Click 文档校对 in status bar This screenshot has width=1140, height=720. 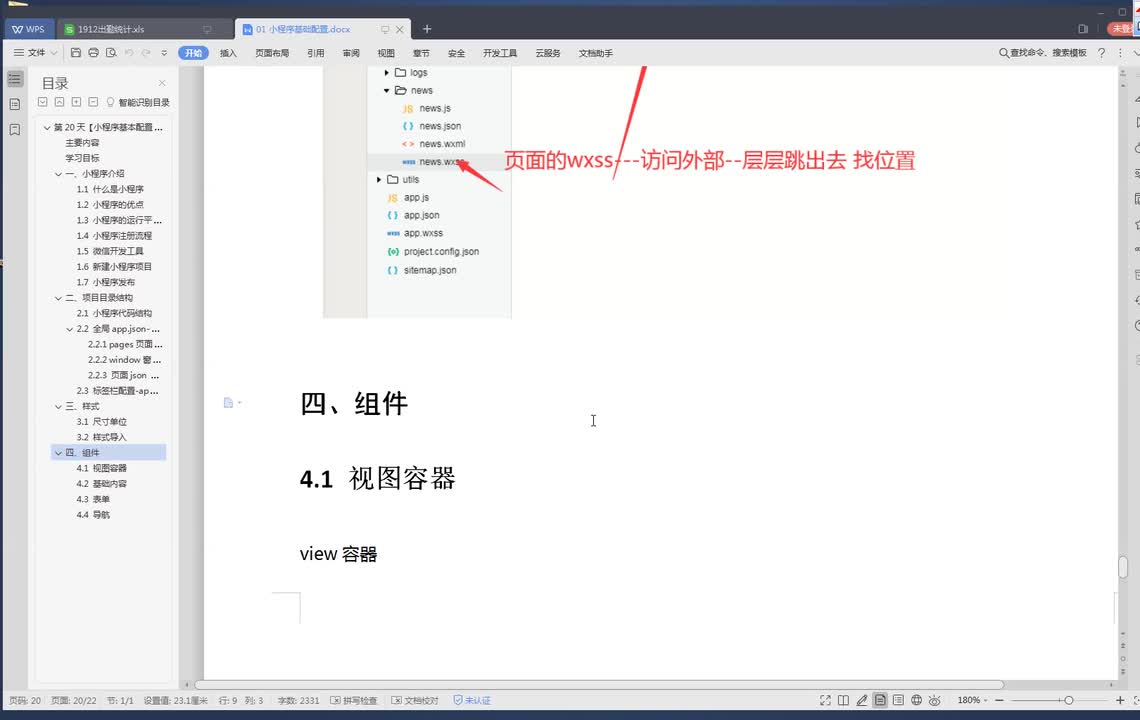[x=414, y=700]
